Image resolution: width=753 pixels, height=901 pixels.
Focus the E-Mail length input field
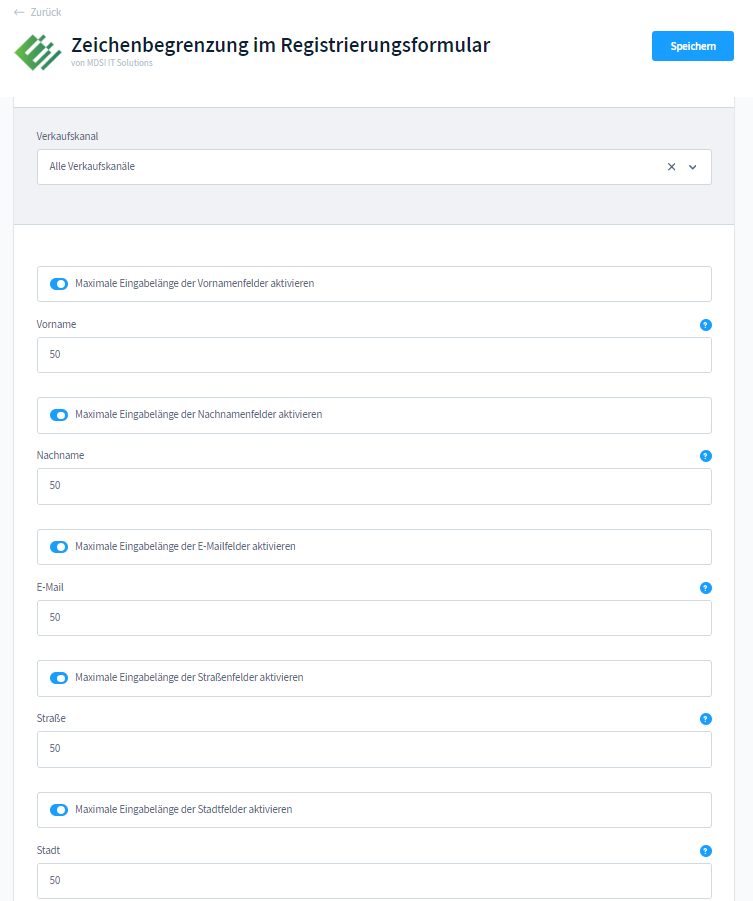[374, 618]
